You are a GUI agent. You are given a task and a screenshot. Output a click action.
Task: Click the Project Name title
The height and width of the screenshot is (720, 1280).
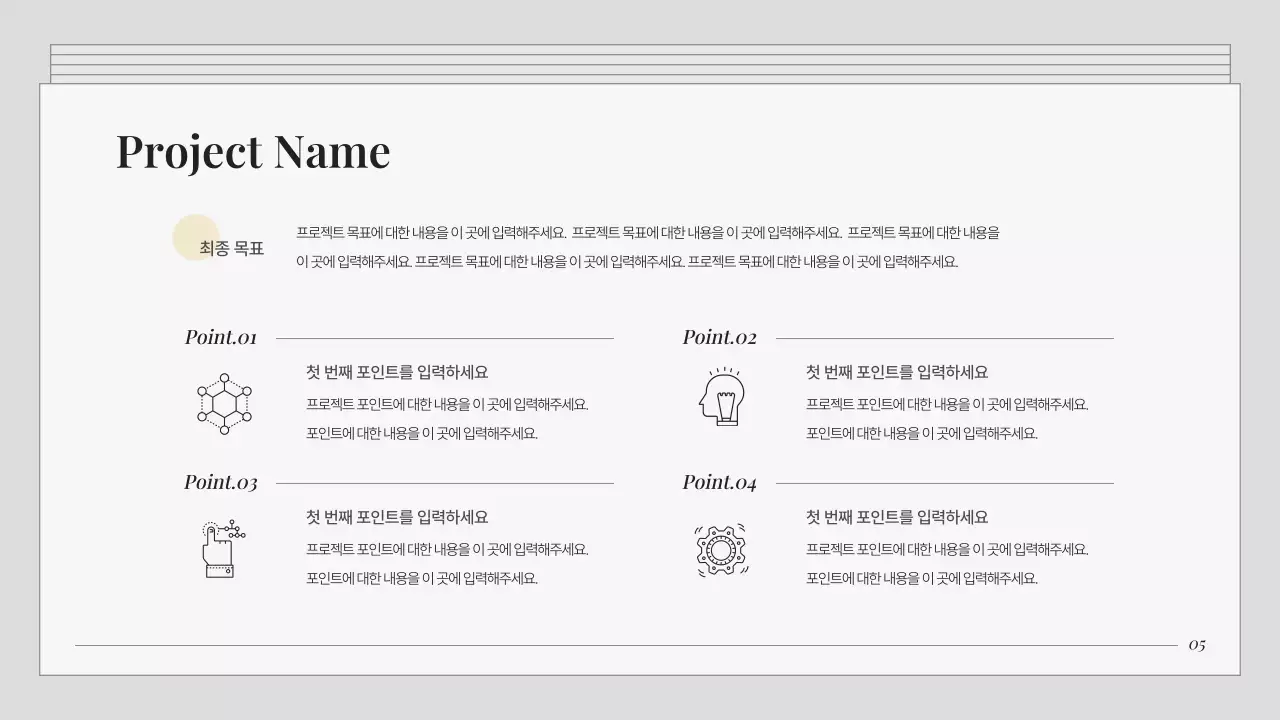coord(253,151)
